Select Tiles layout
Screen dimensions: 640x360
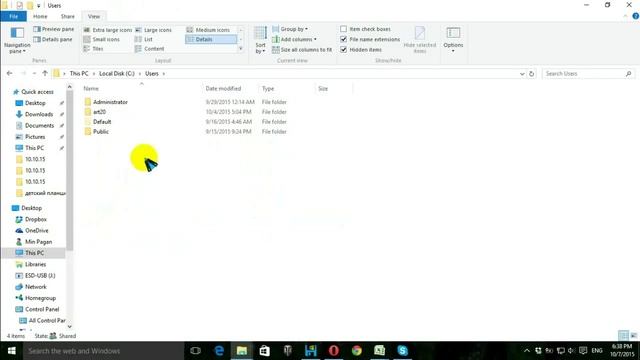point(93,49)
